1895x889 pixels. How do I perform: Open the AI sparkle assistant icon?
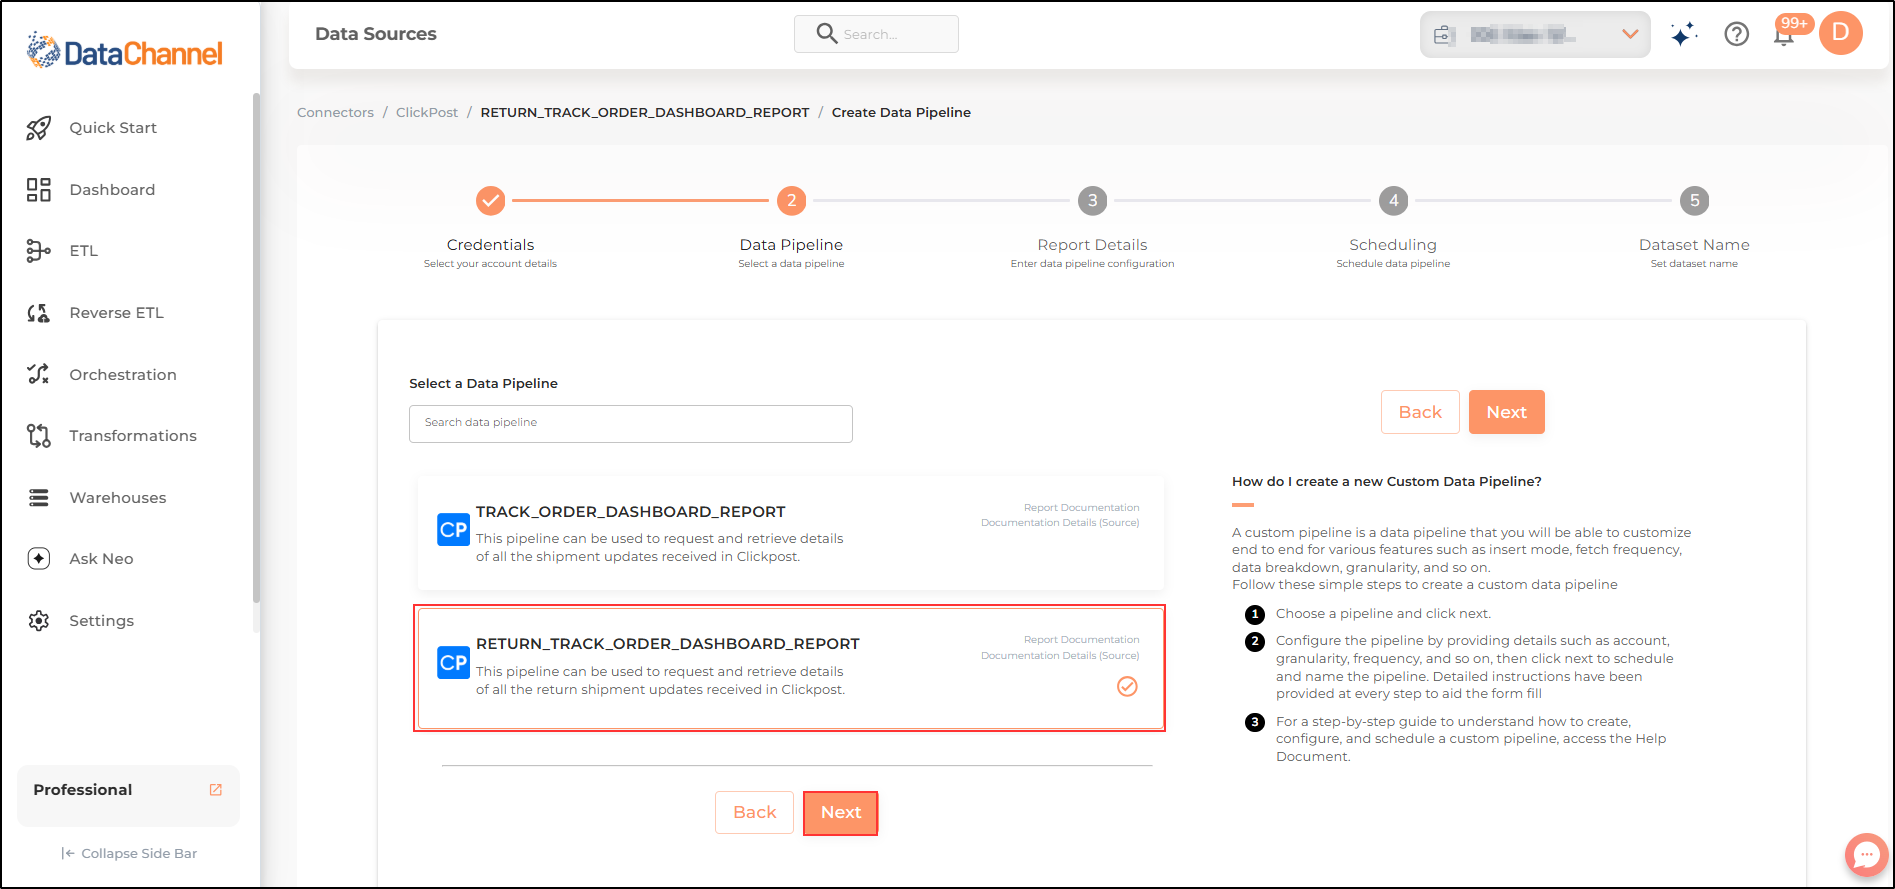click(x=1684, y=34)
